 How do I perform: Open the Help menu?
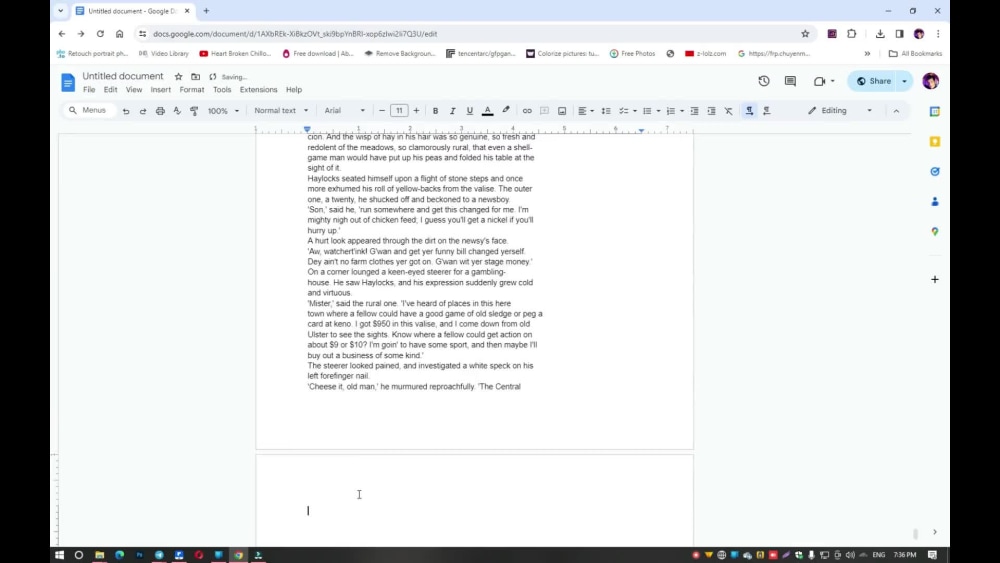294,90
